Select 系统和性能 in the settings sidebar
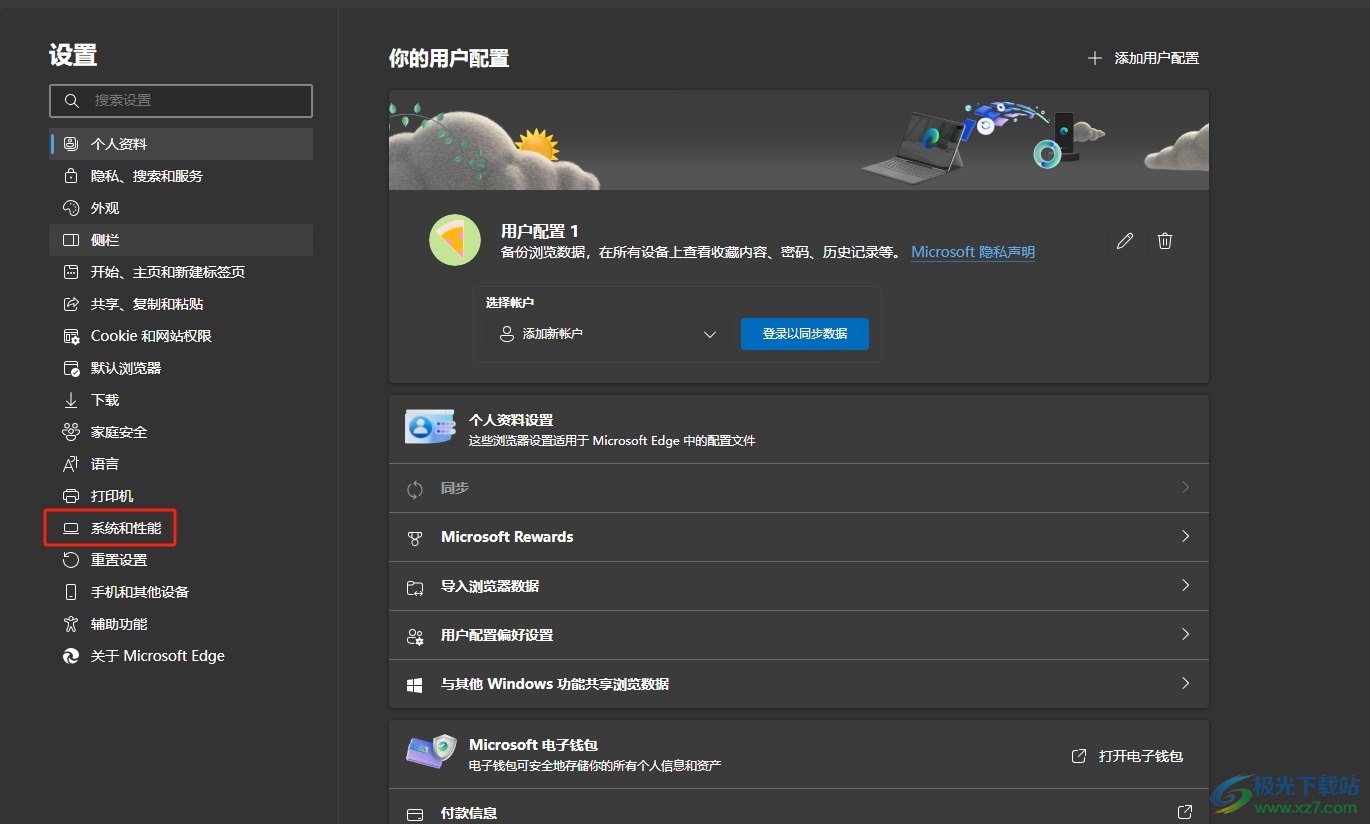 pos(181,528)
